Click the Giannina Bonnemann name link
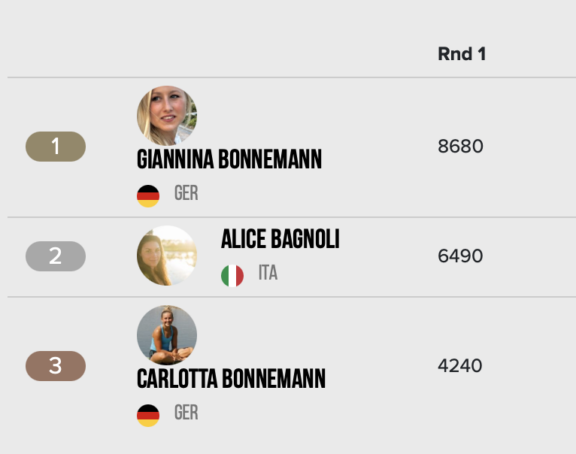576x454 pixels. point(229,159)
